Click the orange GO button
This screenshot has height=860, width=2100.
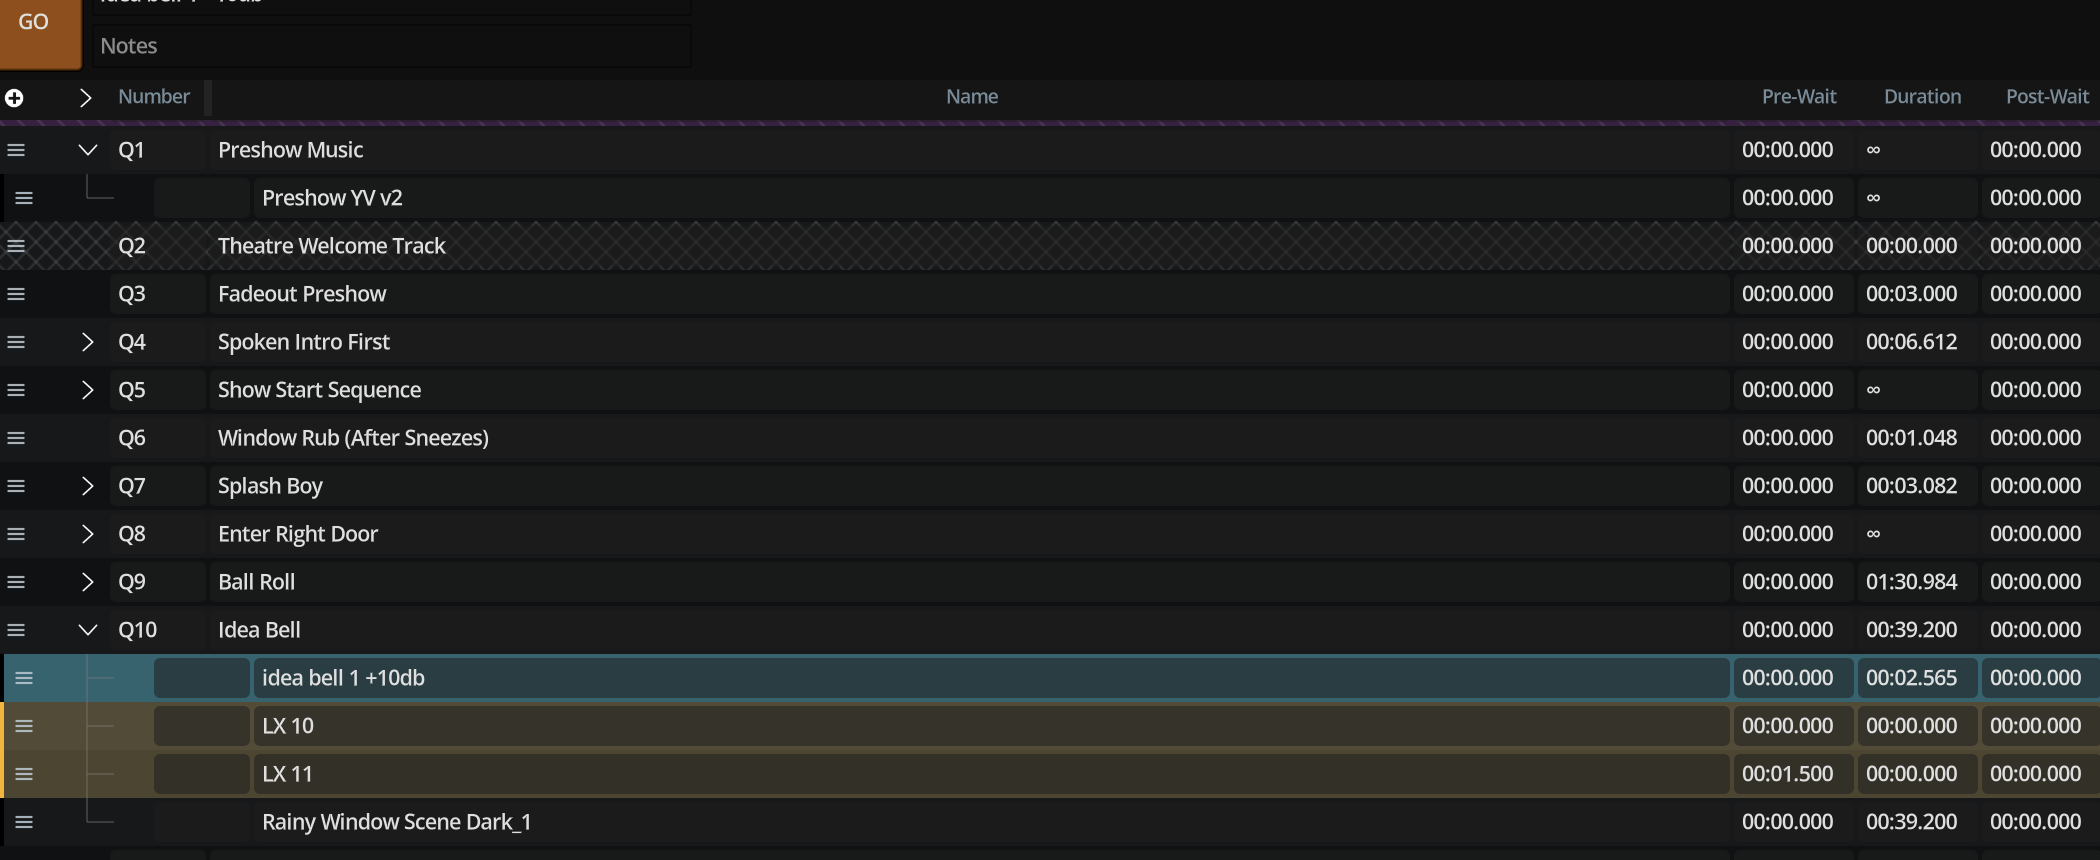(40, 33)
